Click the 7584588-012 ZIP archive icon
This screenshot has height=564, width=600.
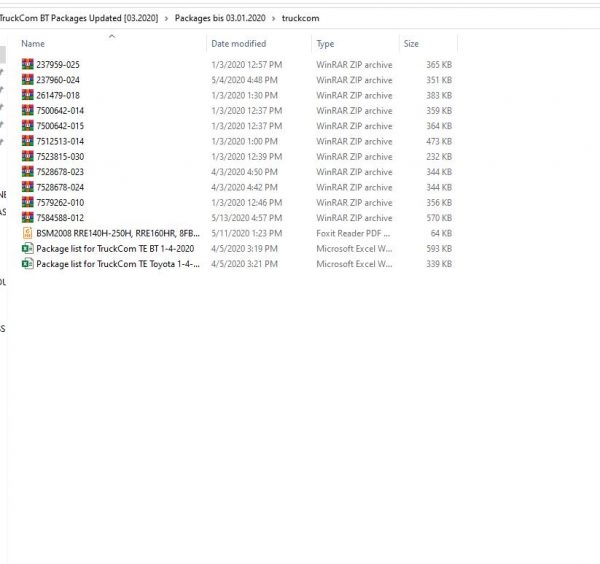pos(28,217)
